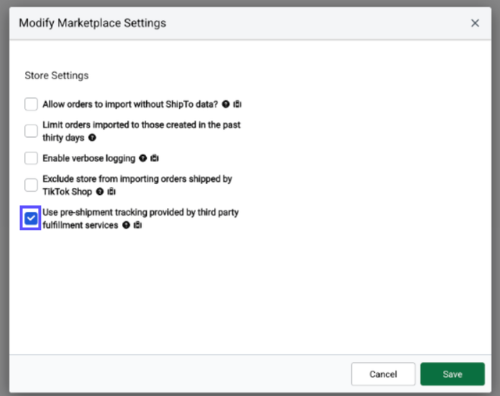Open help icon next to verbose logging

pos(143,158)
